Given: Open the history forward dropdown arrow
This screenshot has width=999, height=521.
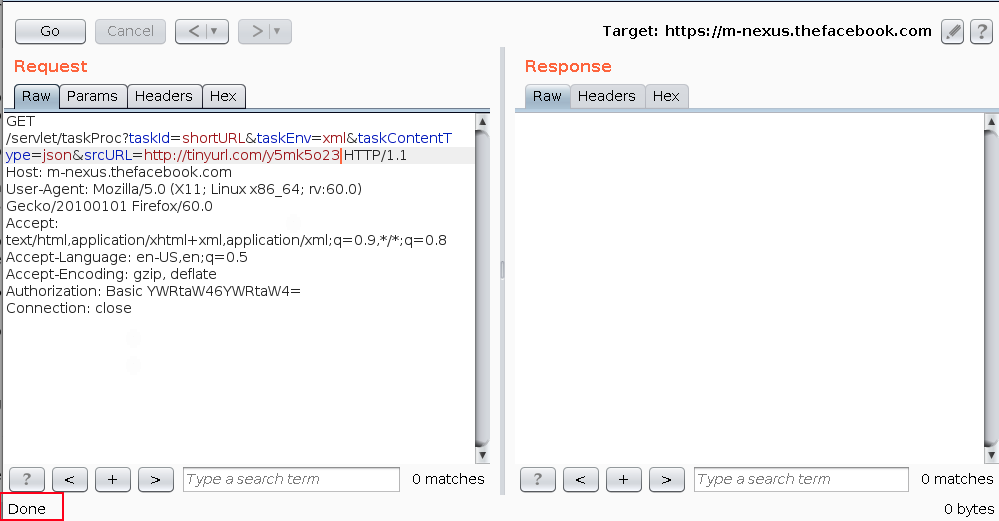Looking at the screenshot, I should click(277, 31).
